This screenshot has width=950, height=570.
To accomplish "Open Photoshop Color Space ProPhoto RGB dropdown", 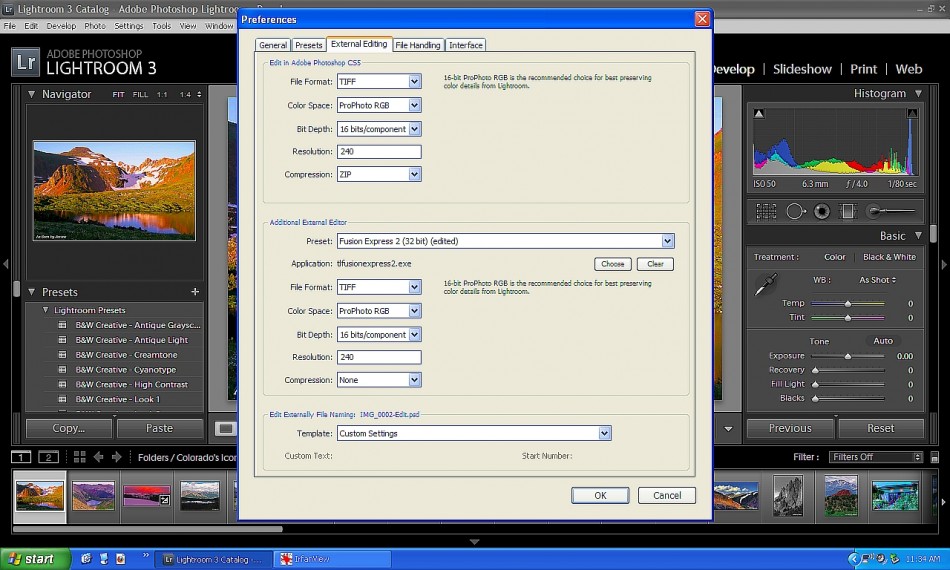I will pyautogui.click(x=379, y=105).
